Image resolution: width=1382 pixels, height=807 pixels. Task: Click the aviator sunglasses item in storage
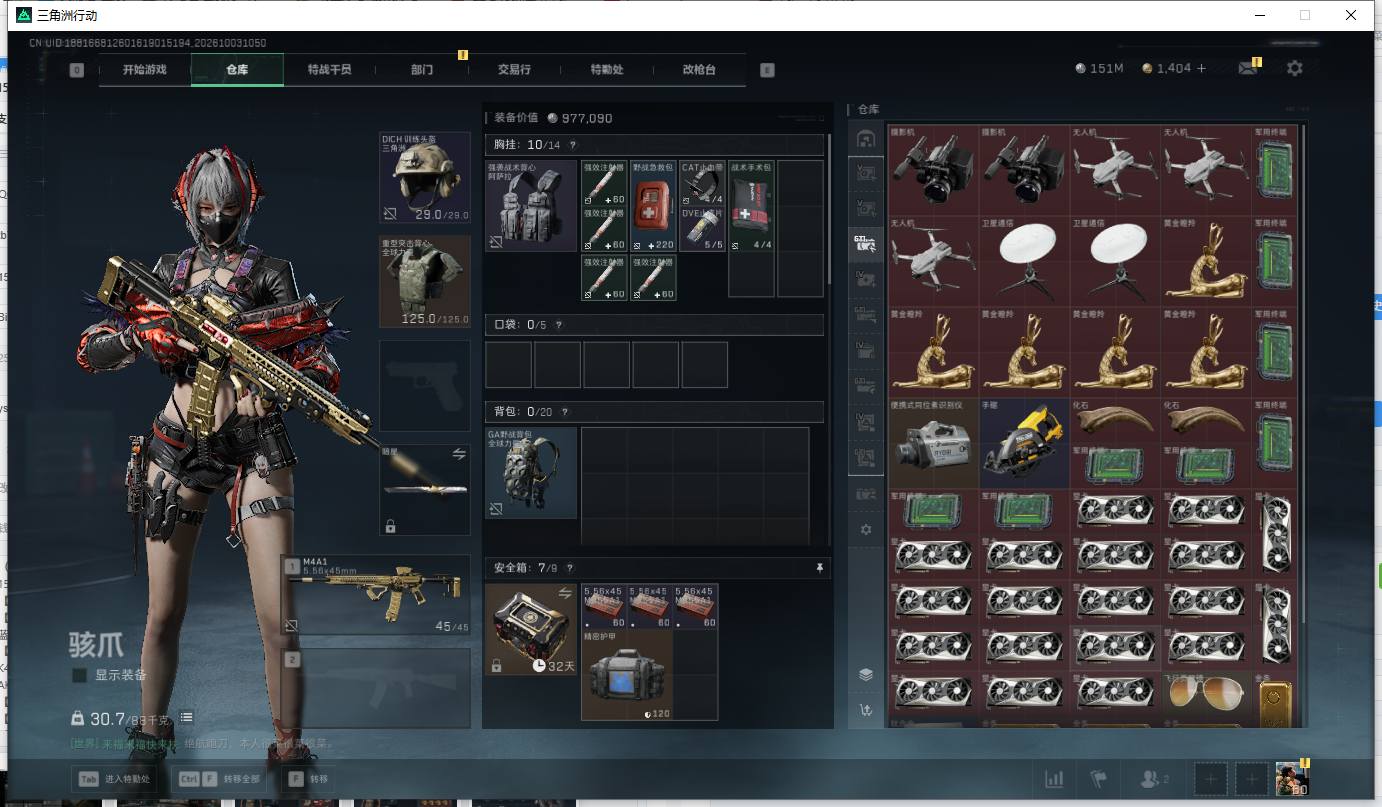[1205, 692]
